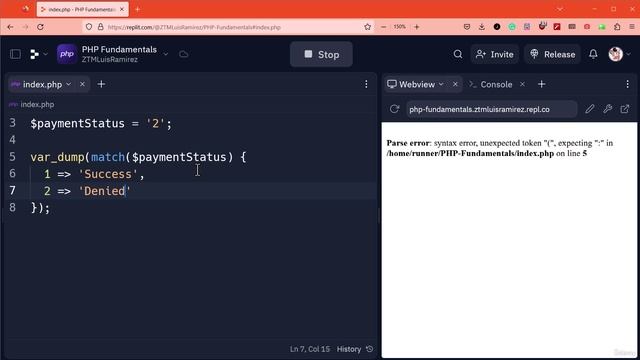Click the tracking protection shield icon
Image resolution: width=640 pixels, height=360 pixels.
pos(89,27)
